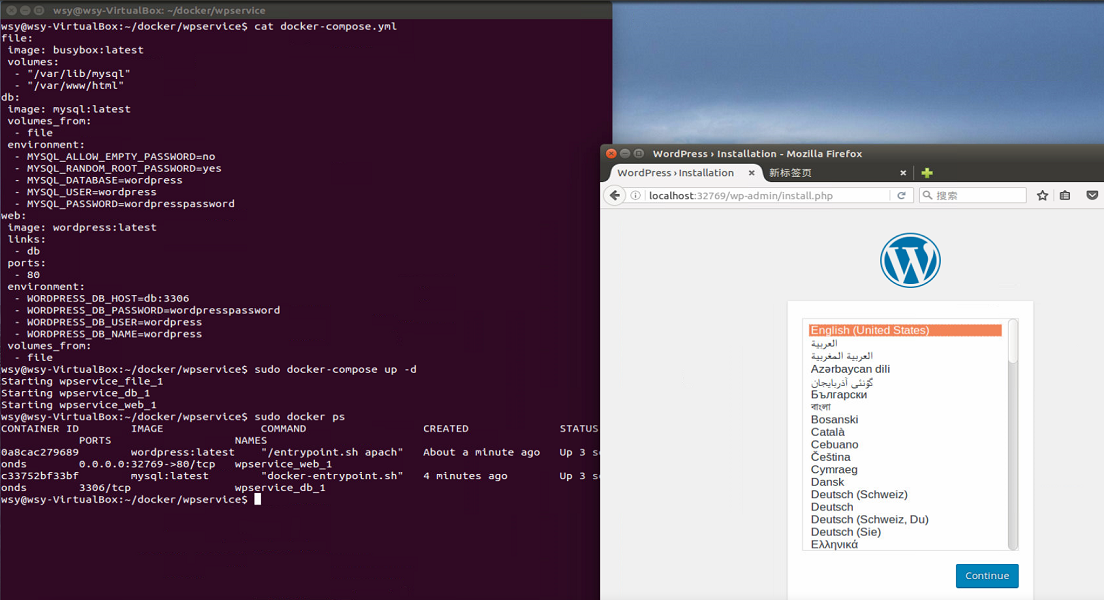The width and height of the screenshot is (1104, 600).
Task: Click the 搜索 search field
Action: coord(973,196)
